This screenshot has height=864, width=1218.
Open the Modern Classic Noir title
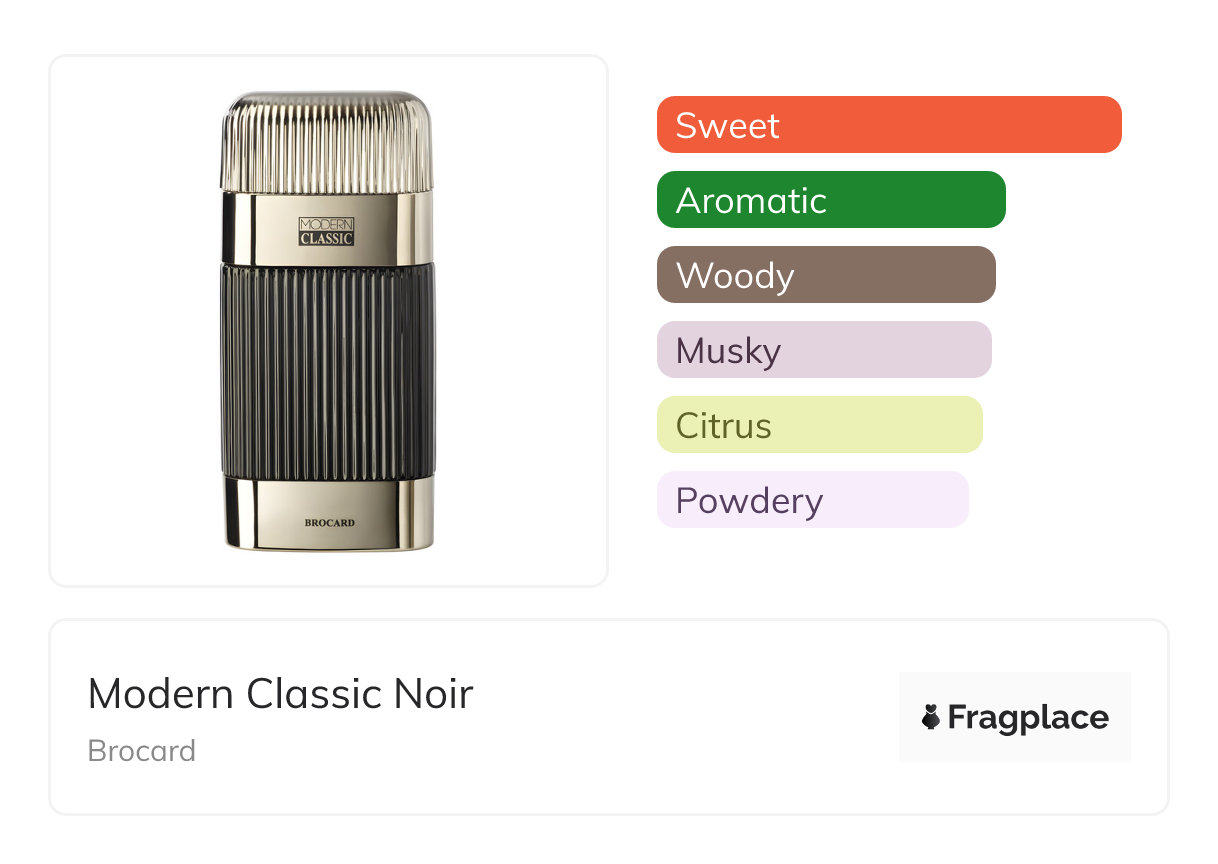[280, 693]
